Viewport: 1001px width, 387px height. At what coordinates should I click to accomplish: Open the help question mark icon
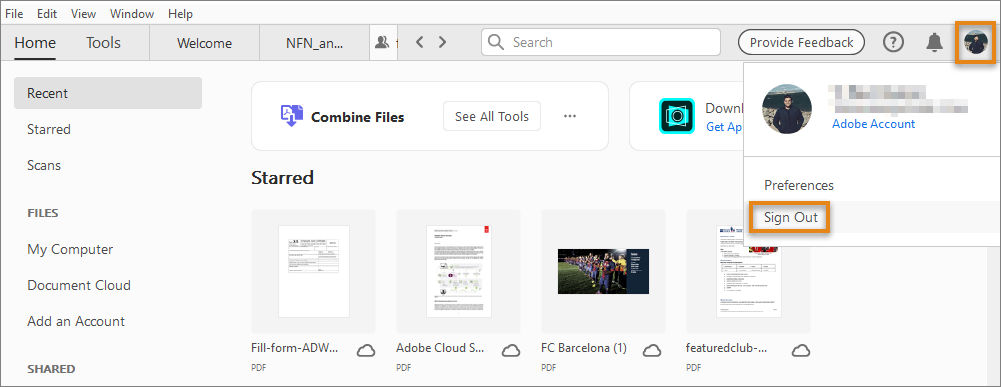click(x=893, y=42)
